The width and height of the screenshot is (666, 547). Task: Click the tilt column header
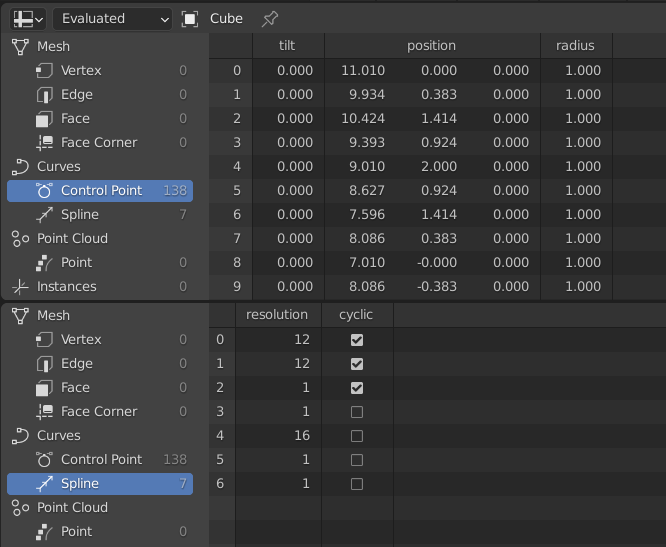point(288,45)
